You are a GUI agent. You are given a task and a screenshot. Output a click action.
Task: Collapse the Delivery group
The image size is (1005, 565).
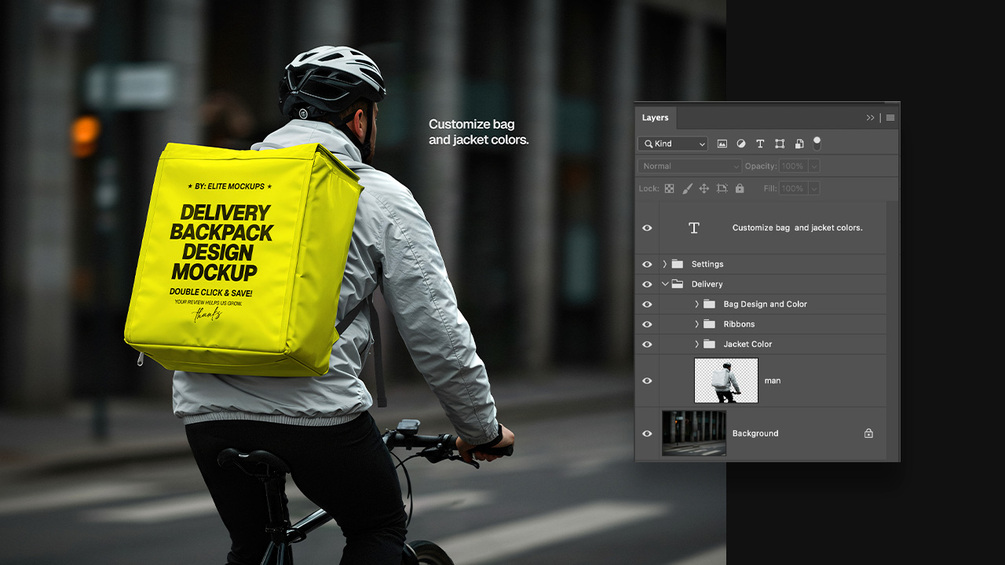point(665,284)
